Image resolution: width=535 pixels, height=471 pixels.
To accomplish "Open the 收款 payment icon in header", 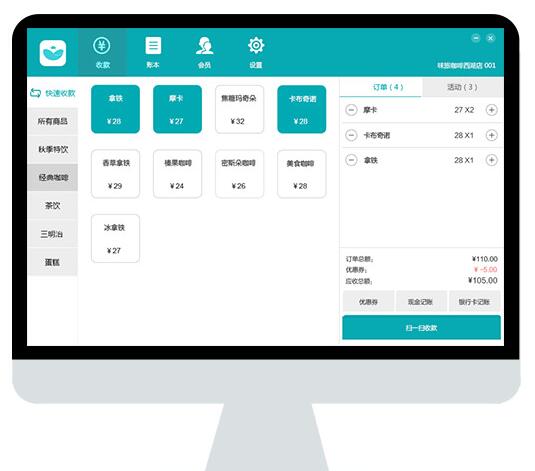I will 102,46.
